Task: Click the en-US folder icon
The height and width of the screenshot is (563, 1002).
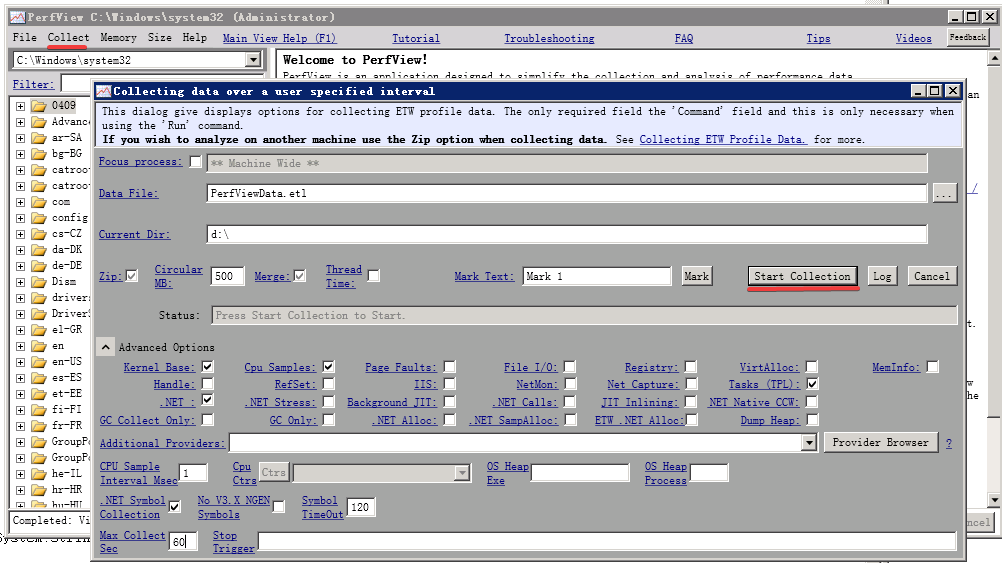Action: (39, 362)
